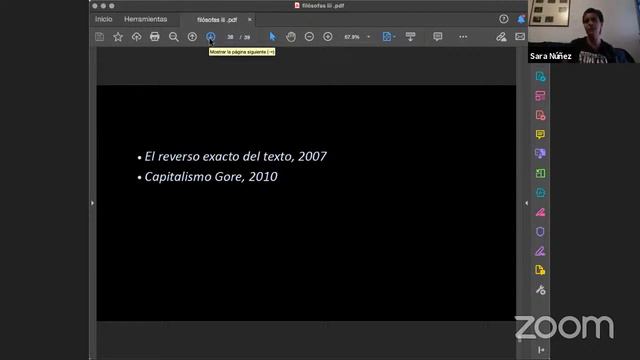Click the cyan Create PDF sidebar icon
The image size is (640, 360).
(540, 76)
